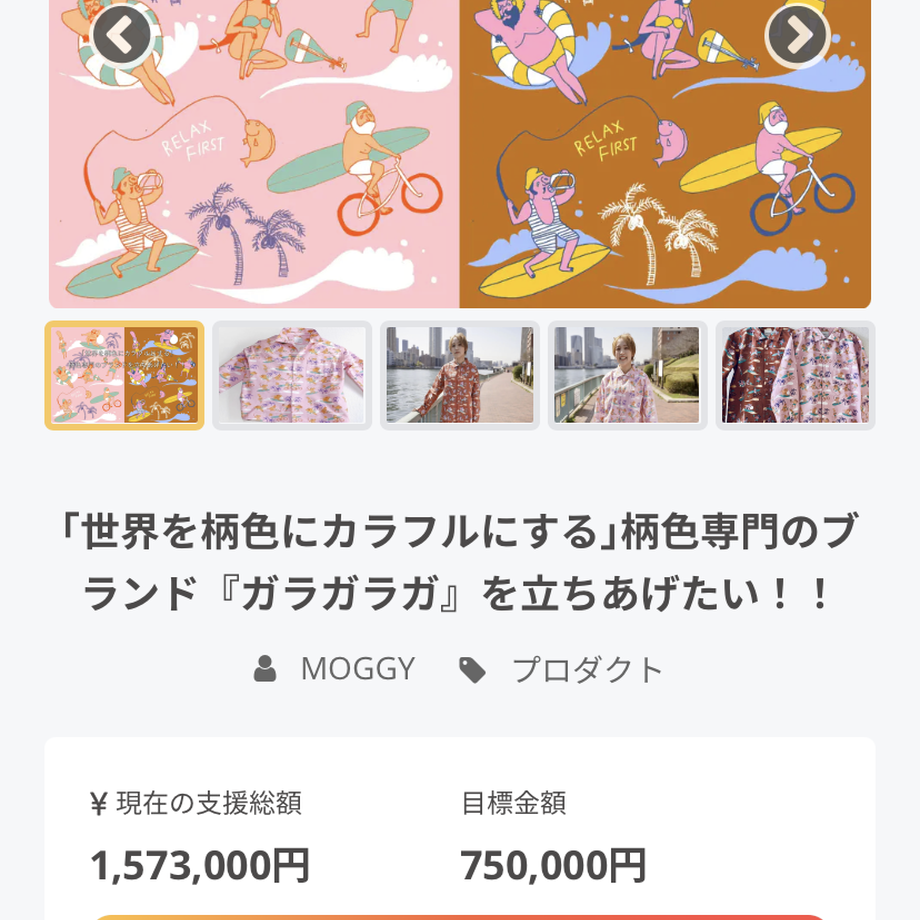
Task: Click the 目標金額 label
Action: click(514, 803)
